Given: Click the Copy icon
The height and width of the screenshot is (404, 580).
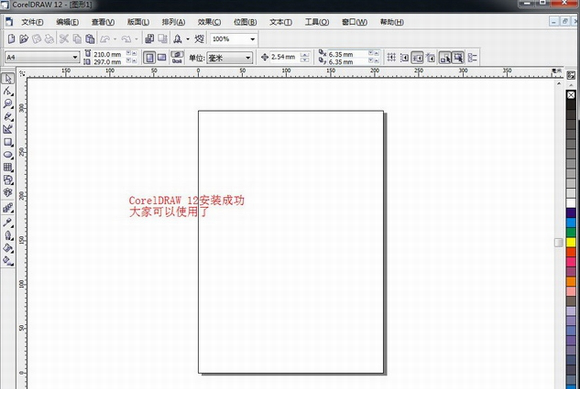Looking at the screenshot, I should (77, 38).
